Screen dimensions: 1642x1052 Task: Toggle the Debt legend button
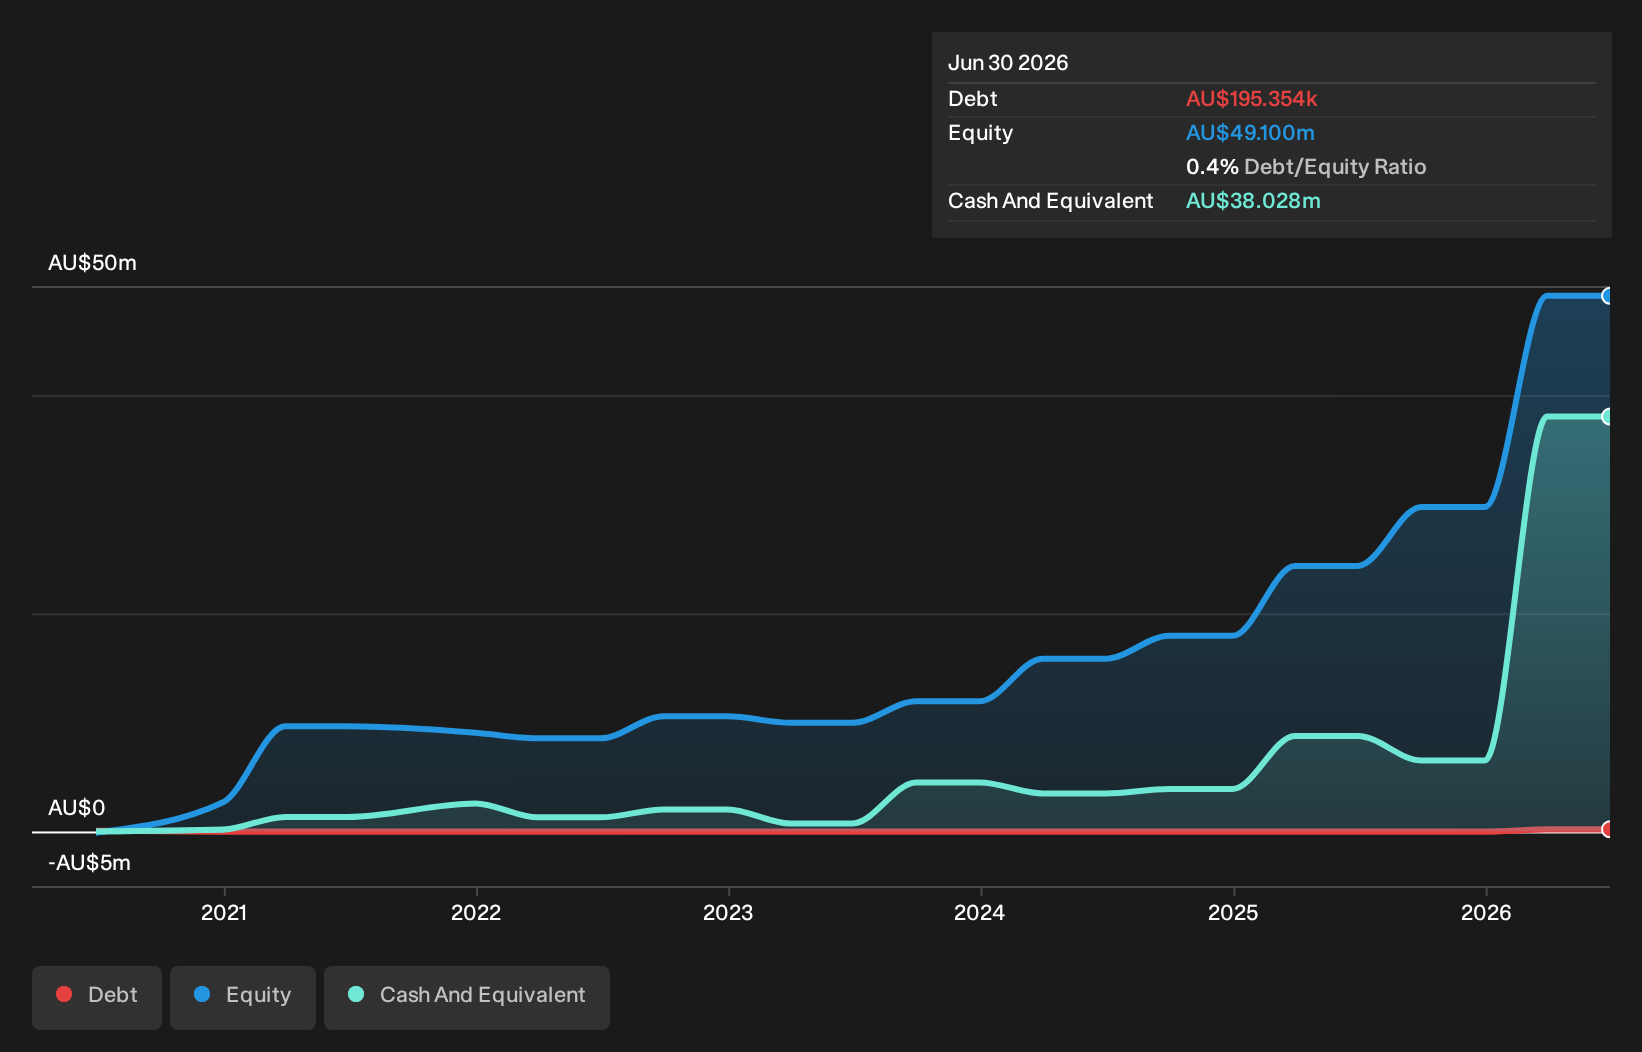pos(97,997)
